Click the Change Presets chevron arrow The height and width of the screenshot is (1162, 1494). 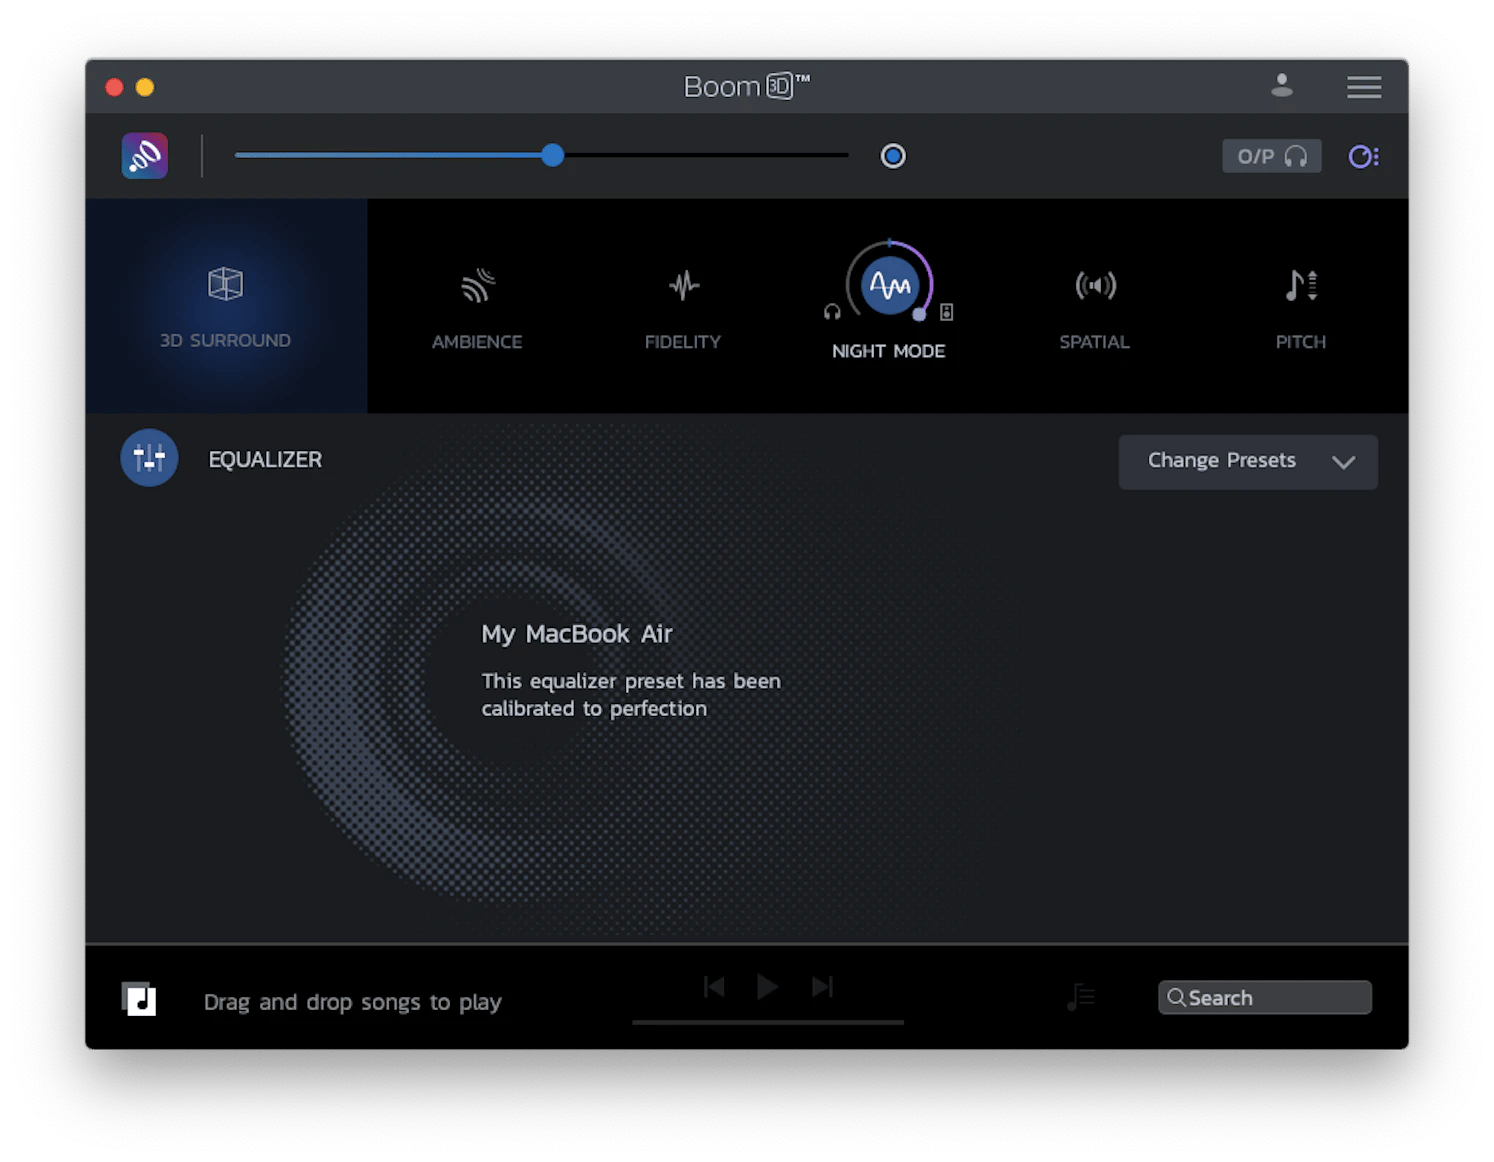click(x=1343, y=462)
